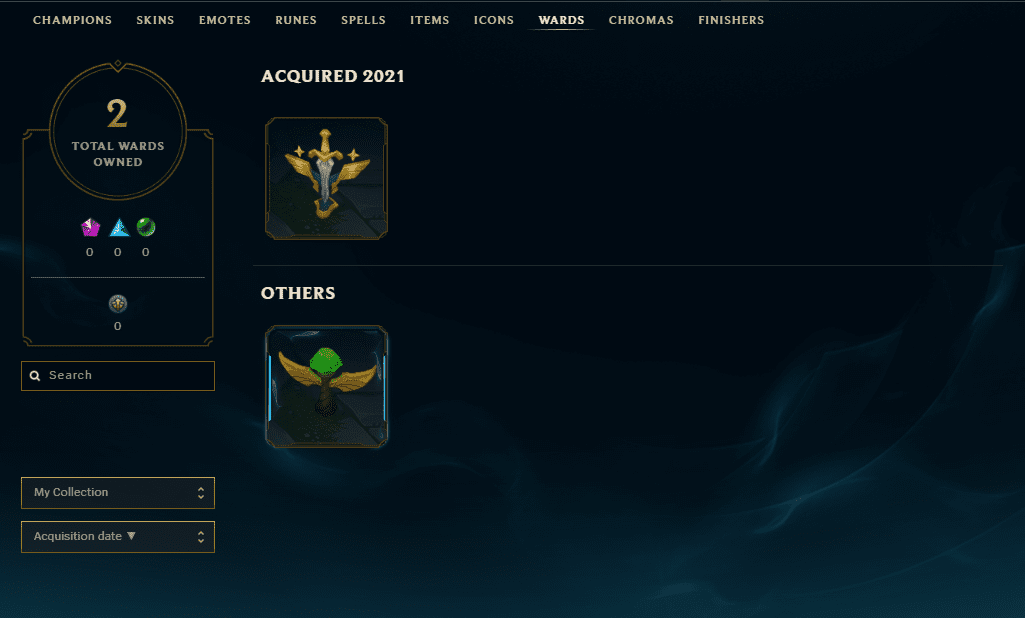View the Finishers tab
Screen dimensions: 1025x618
[731, 20]
